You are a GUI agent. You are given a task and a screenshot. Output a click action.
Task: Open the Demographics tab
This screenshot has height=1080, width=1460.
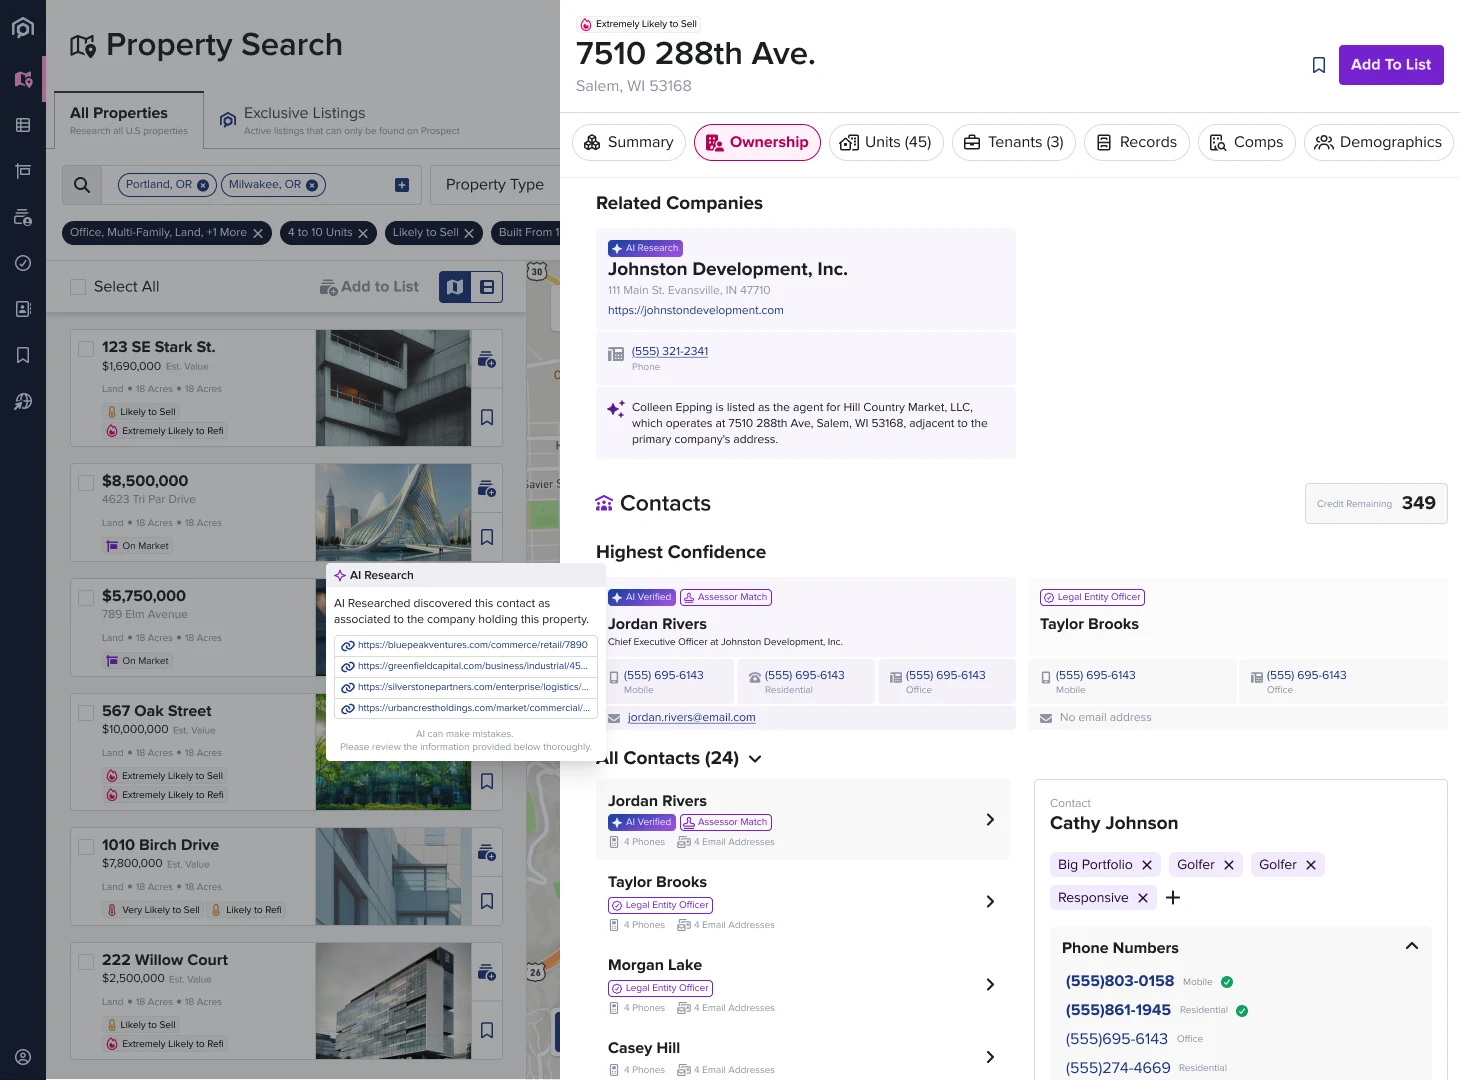[x=1378, y=143]
